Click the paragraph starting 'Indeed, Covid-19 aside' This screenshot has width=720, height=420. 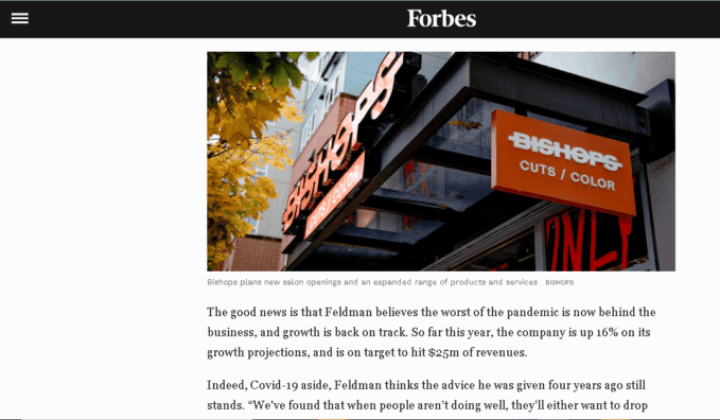click(427, 395)
